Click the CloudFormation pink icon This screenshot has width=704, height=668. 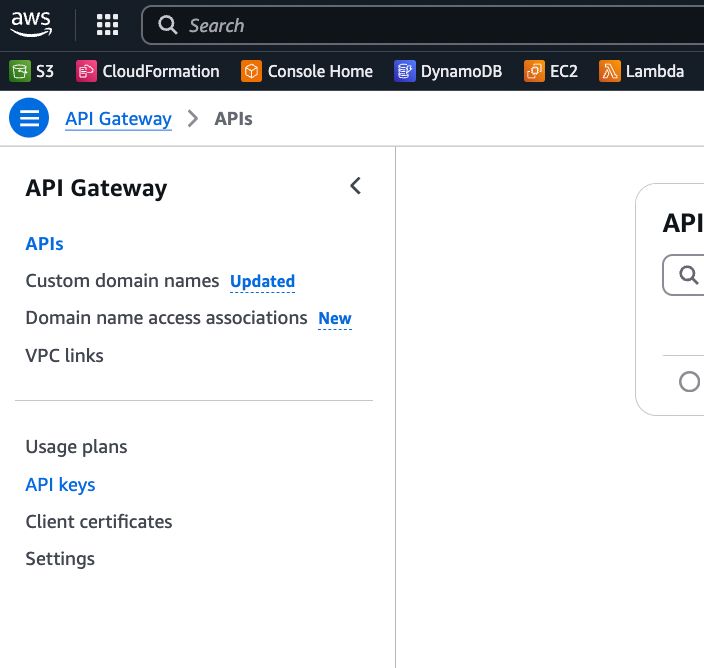pos(86,71)
